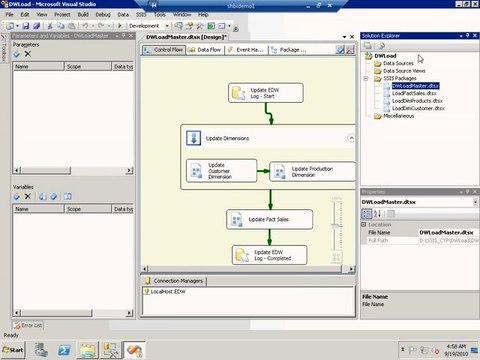480x360 pixels.
Task: Click the File Name property value field
Action: click(x=449, y=232)
